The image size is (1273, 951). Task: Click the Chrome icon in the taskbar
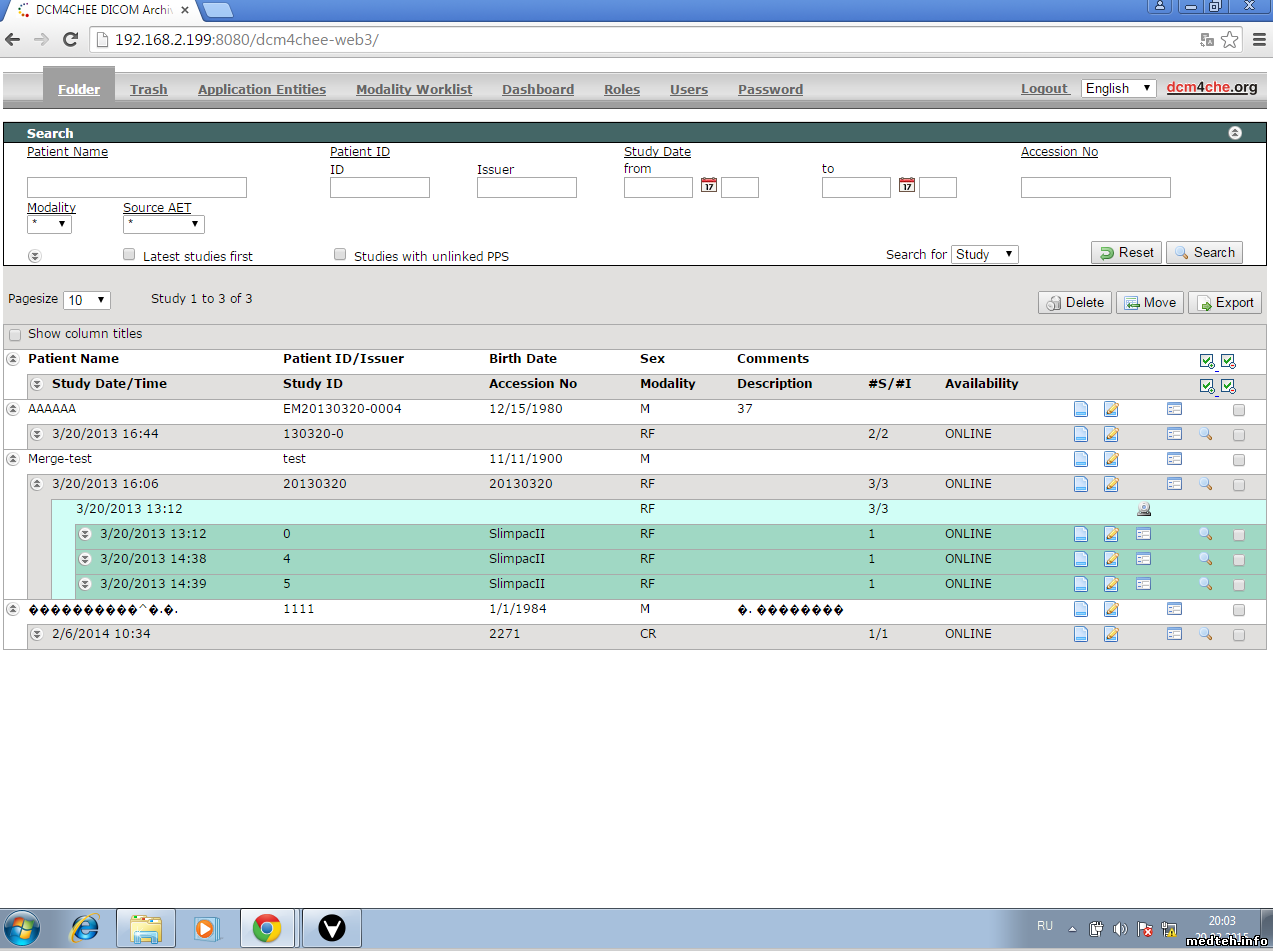pyautogui.click(x=266, y=929)
